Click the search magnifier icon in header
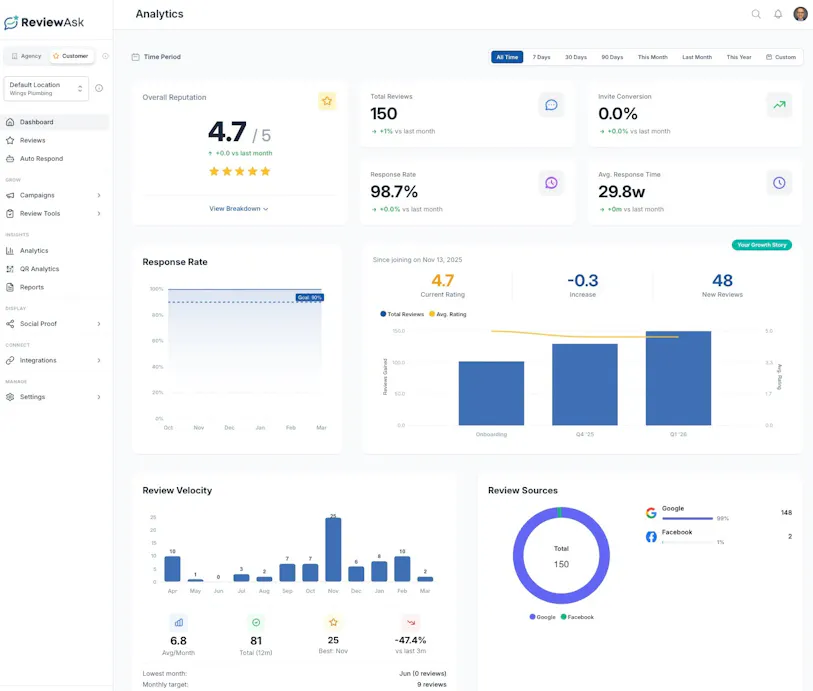 click(756, 14)
